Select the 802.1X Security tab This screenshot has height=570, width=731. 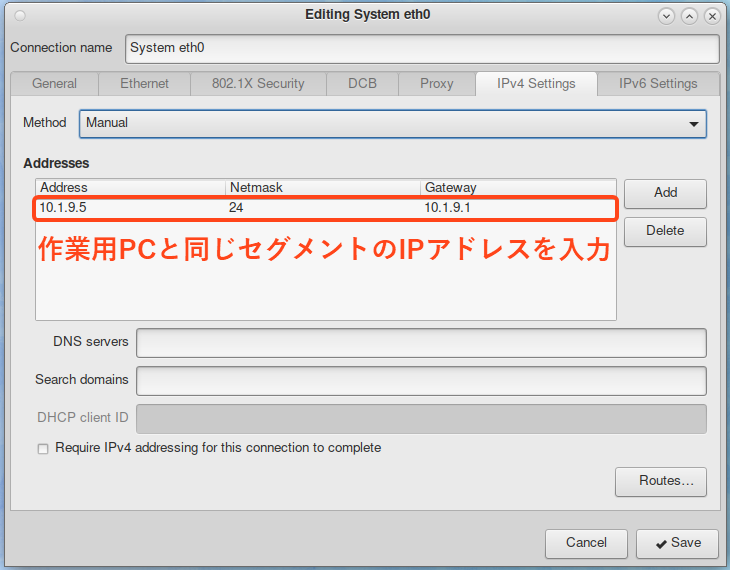[x=258, y=84]
